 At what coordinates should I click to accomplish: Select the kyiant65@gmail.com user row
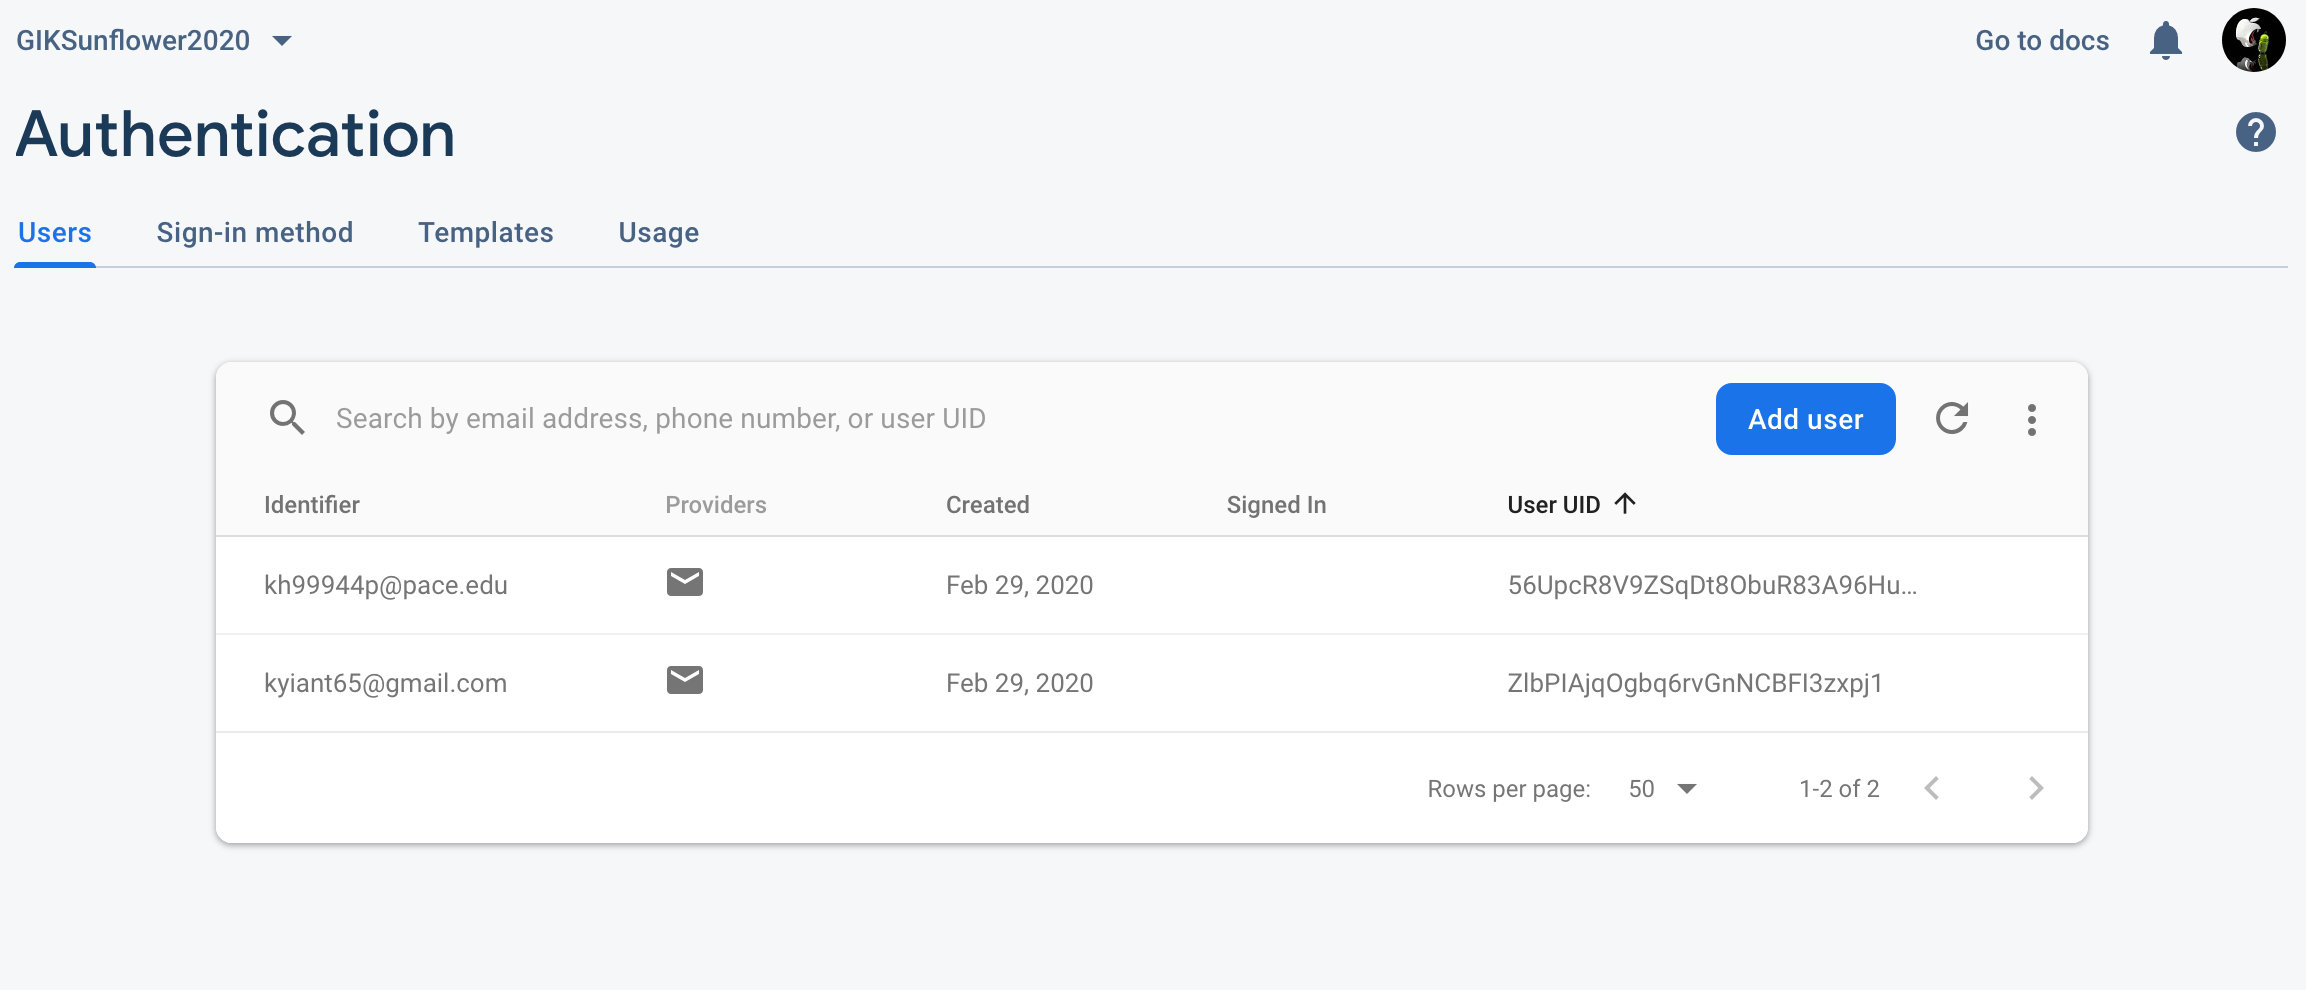pyautogui.click(x=1150, y=683)
